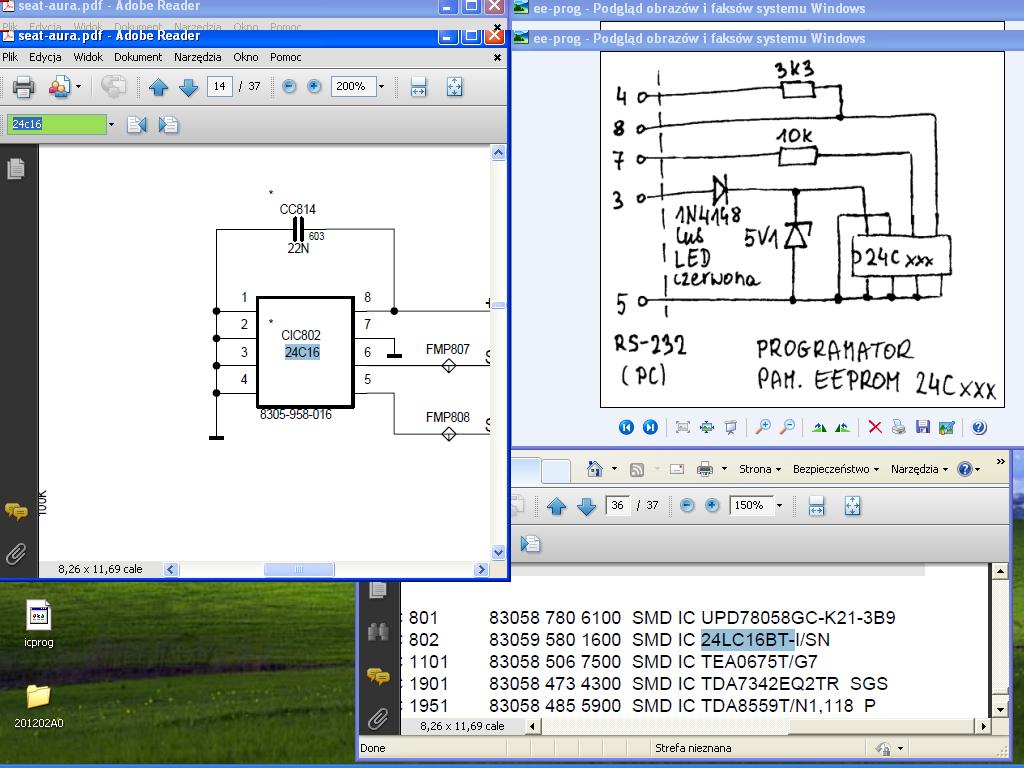
Task: Zoom in in browser PDF viewer
Action: point(712,505)
